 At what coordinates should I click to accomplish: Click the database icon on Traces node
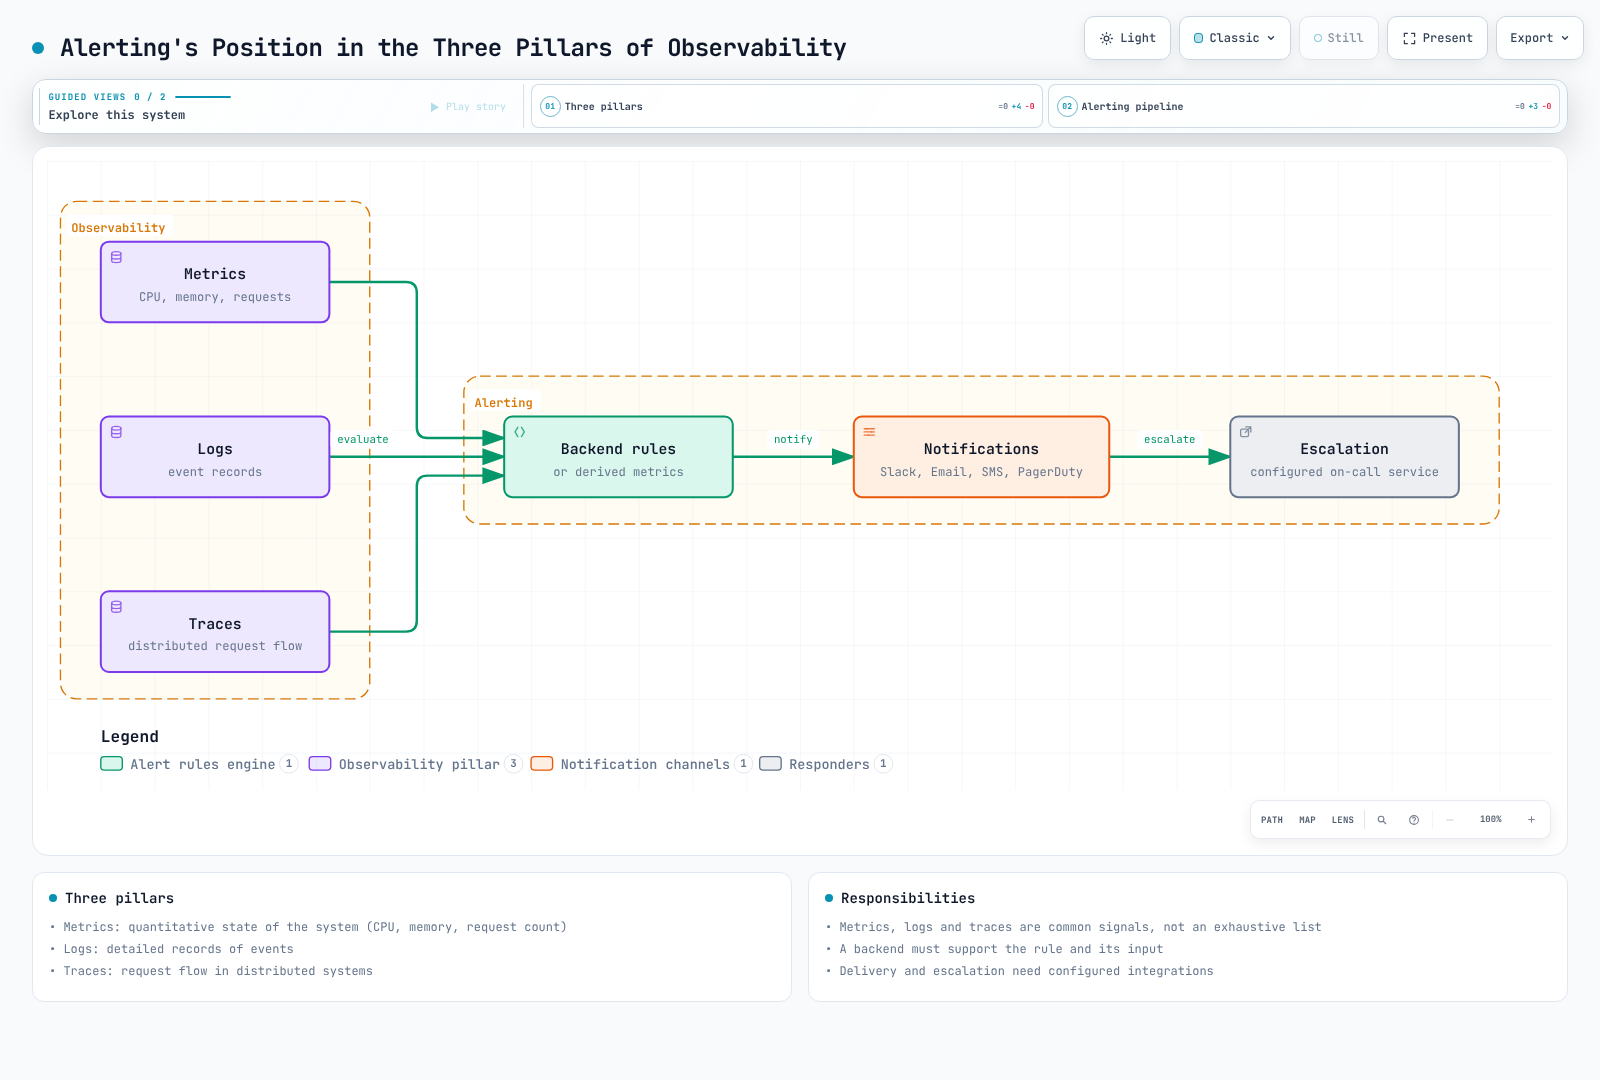pos(116,607)
